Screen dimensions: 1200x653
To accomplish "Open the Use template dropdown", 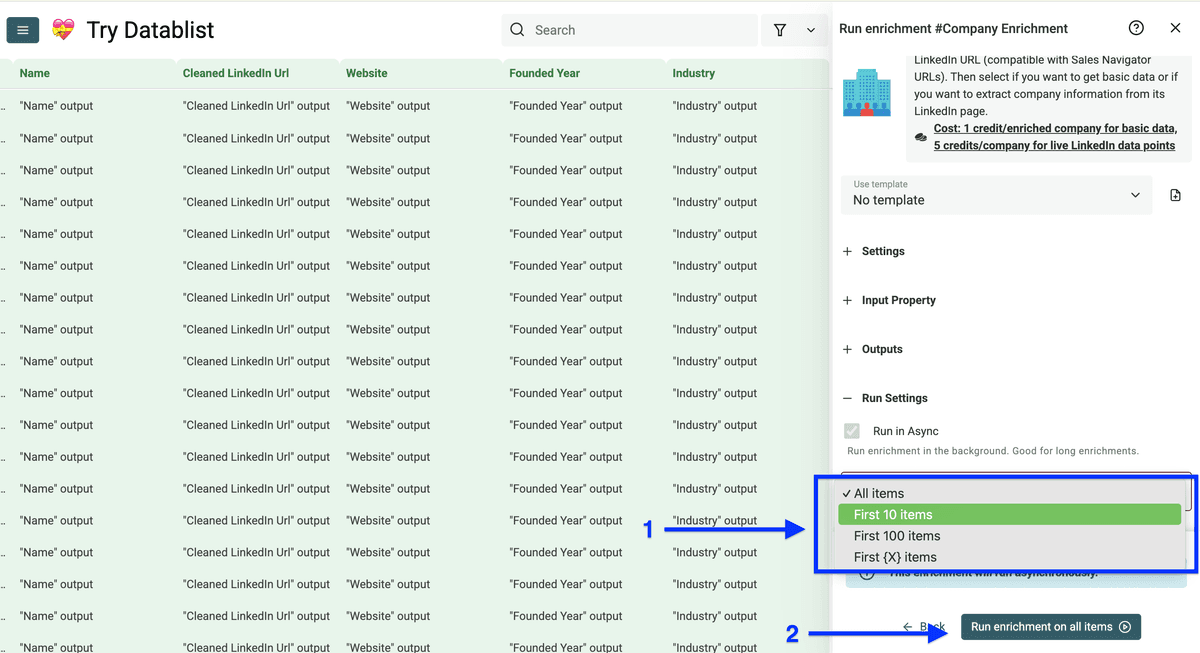I will coord(997,194).
